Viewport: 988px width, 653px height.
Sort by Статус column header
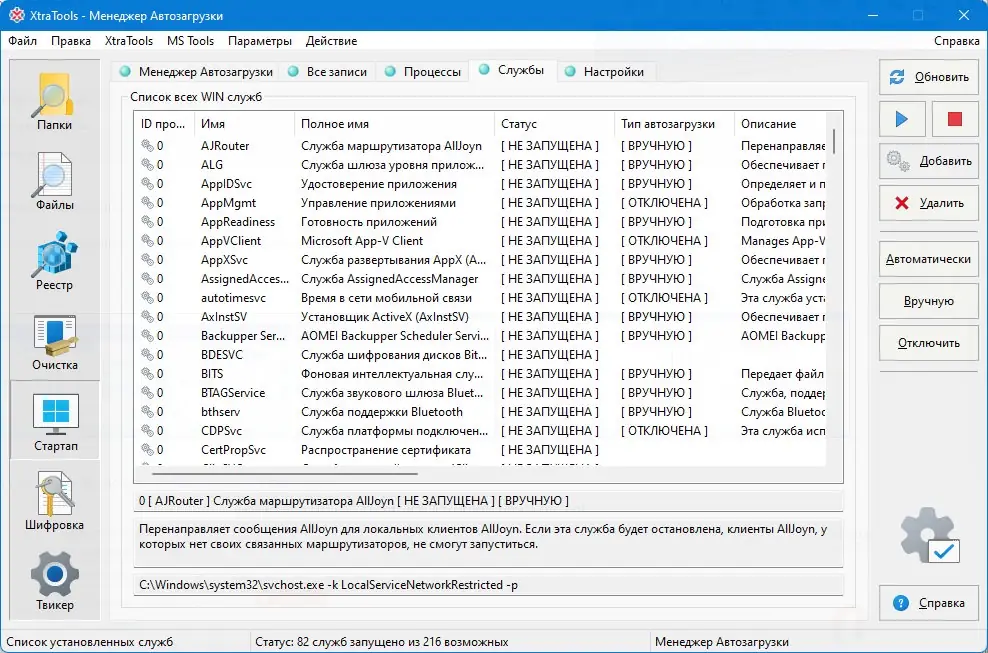[554, 124]
